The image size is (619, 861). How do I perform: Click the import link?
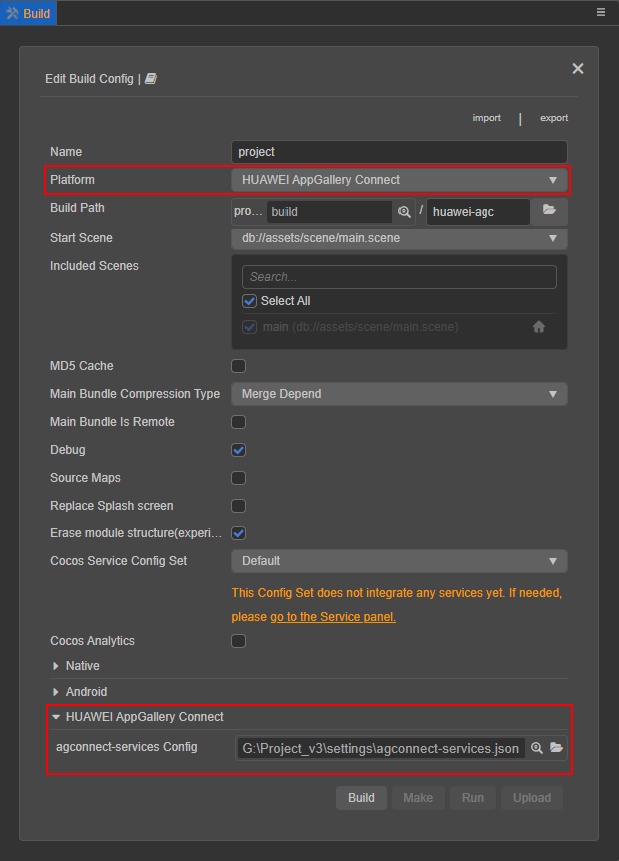coord(487,118)
